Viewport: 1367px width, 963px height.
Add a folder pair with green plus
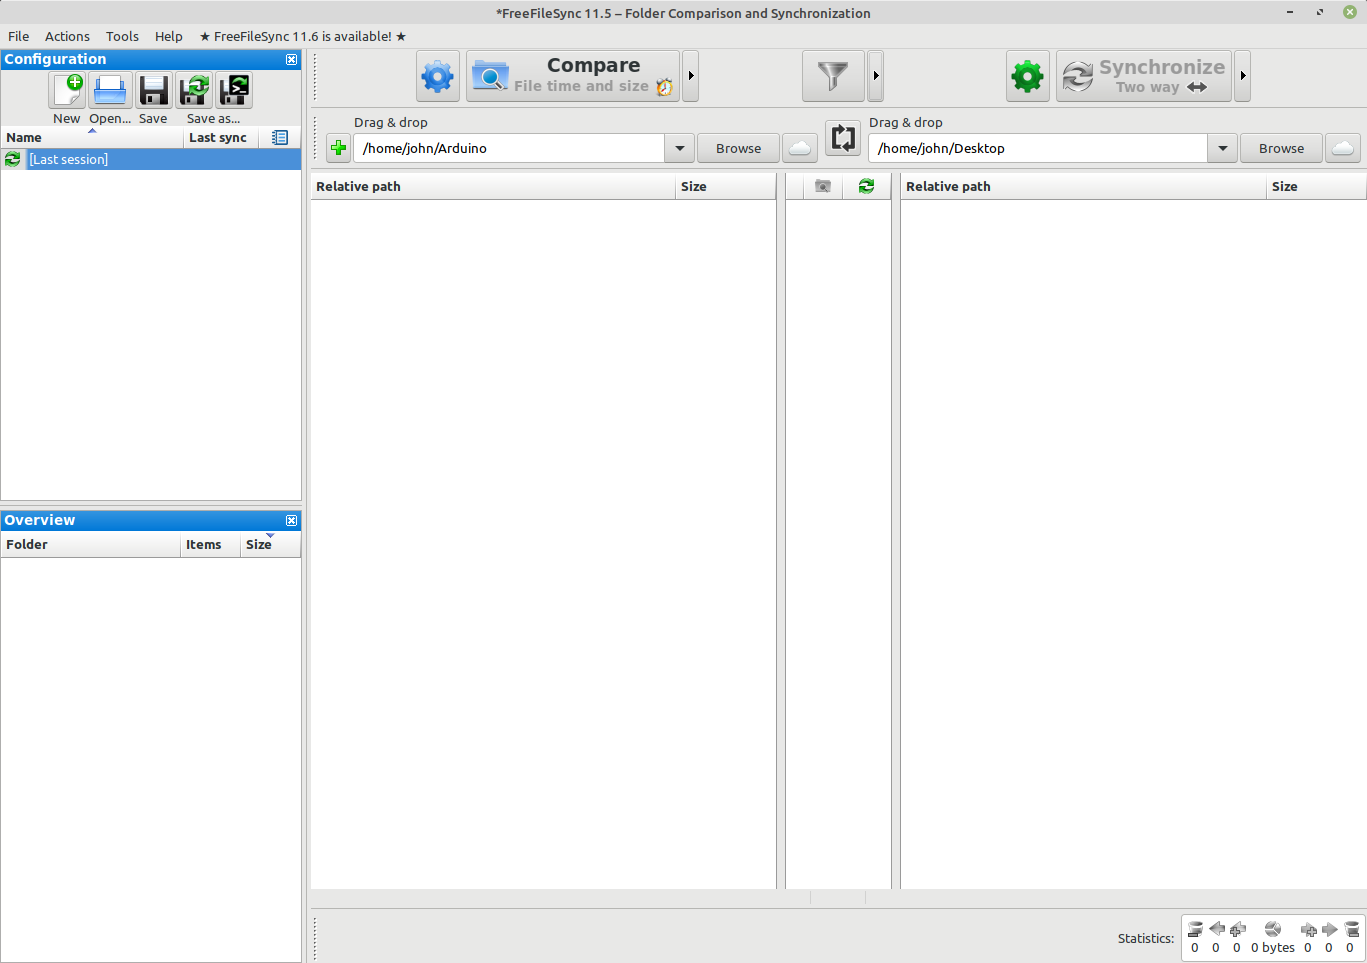(338, 148)
